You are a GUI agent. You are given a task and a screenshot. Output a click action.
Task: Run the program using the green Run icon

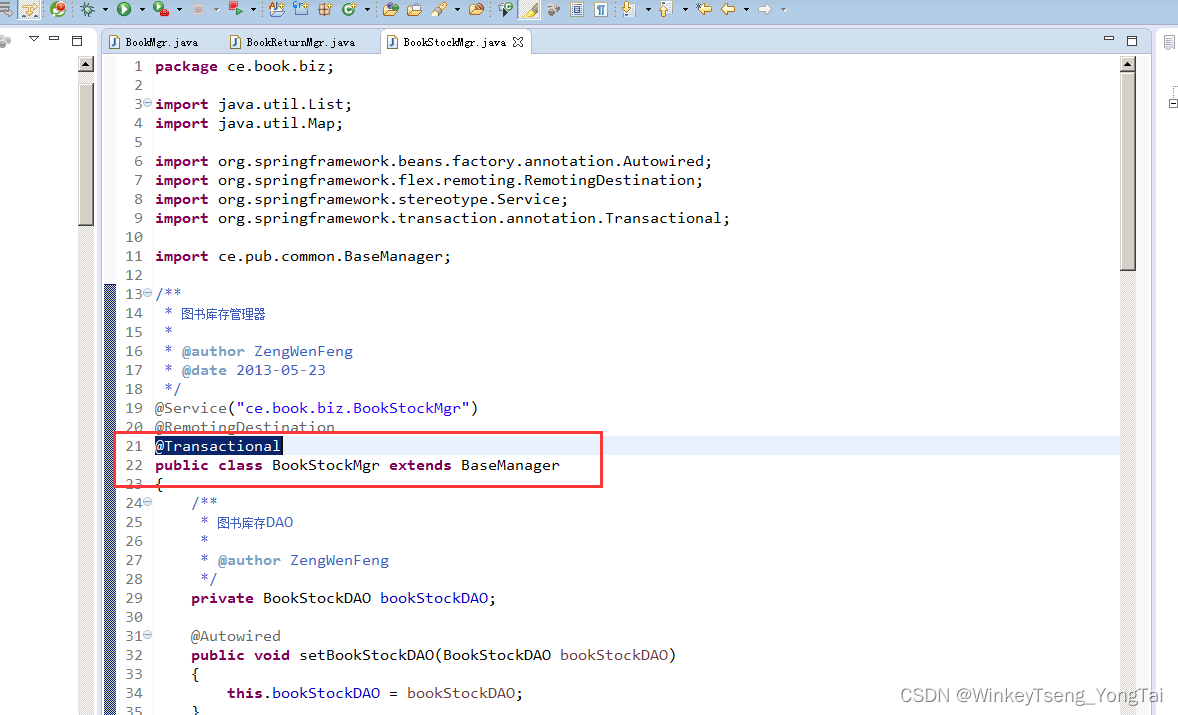tap(124, 10)
